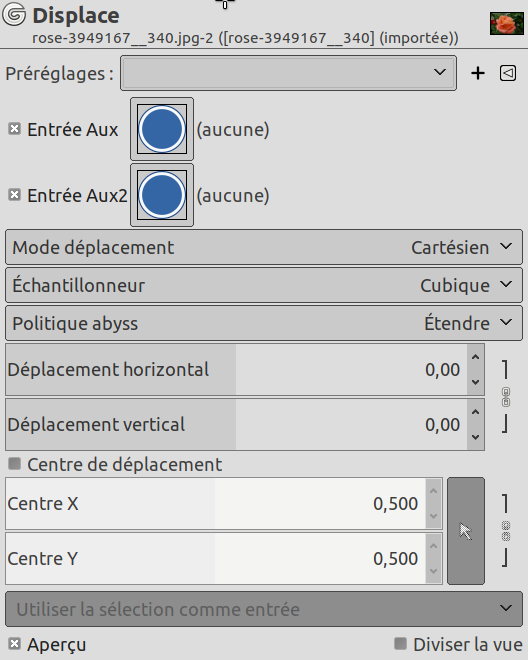The height and width of the screenshot is (660, 528).
Task: Toggle the Entrée Aux2 checkbox
Action: pos(14,195)
